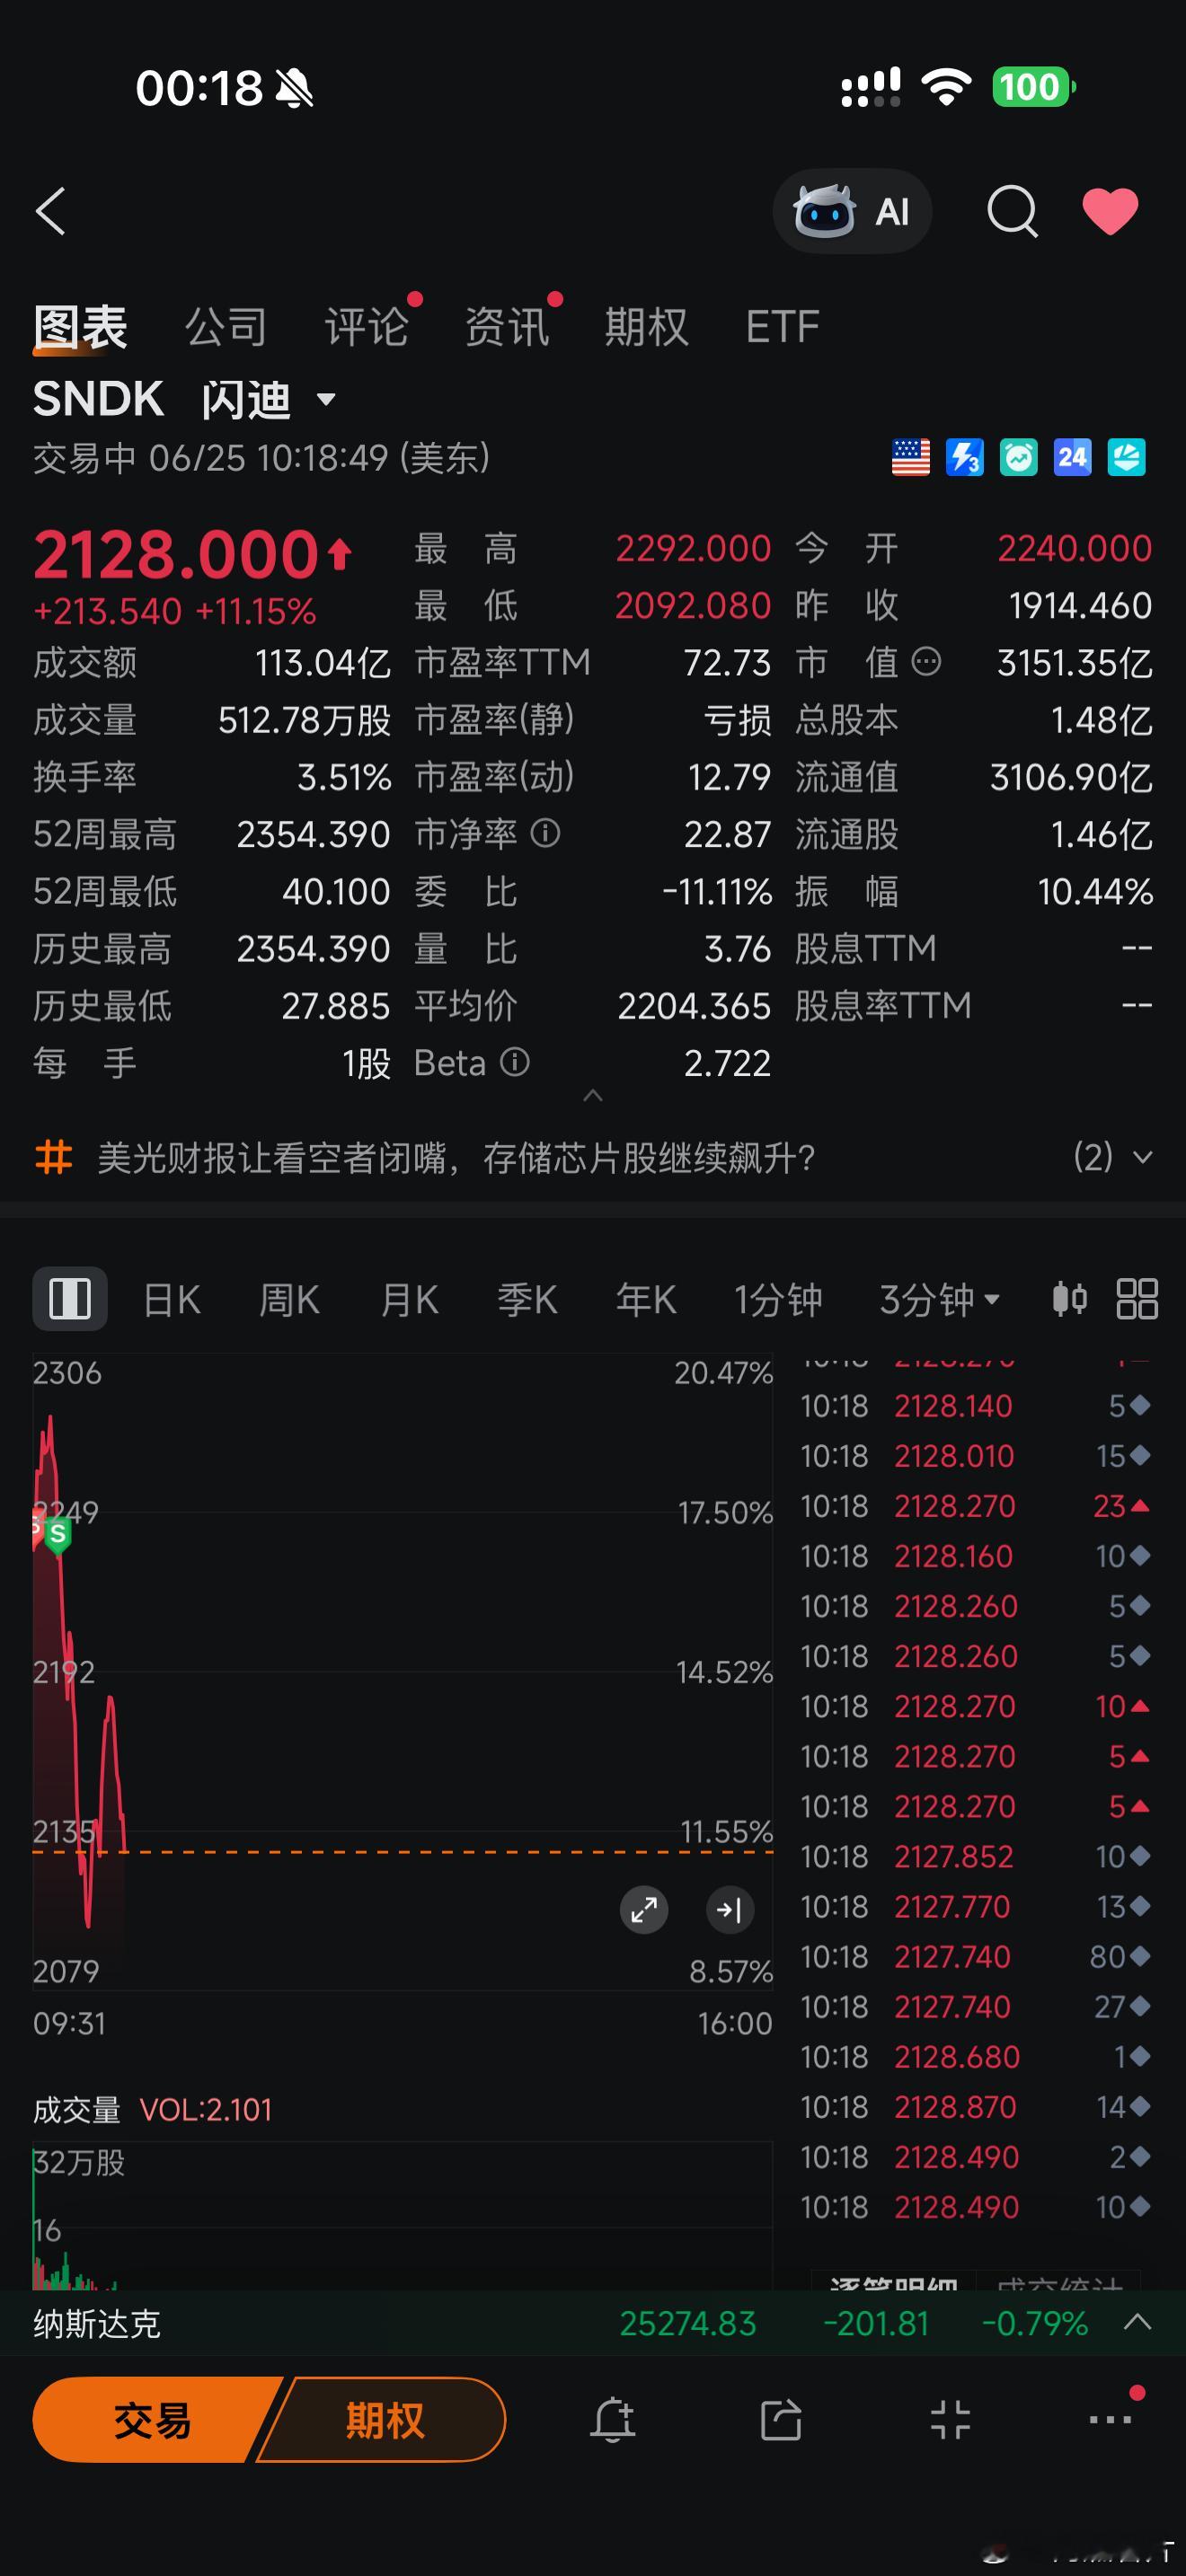Select the 年K chart period
This screenshot has width=1186, height=2576.
[646, 1300]
